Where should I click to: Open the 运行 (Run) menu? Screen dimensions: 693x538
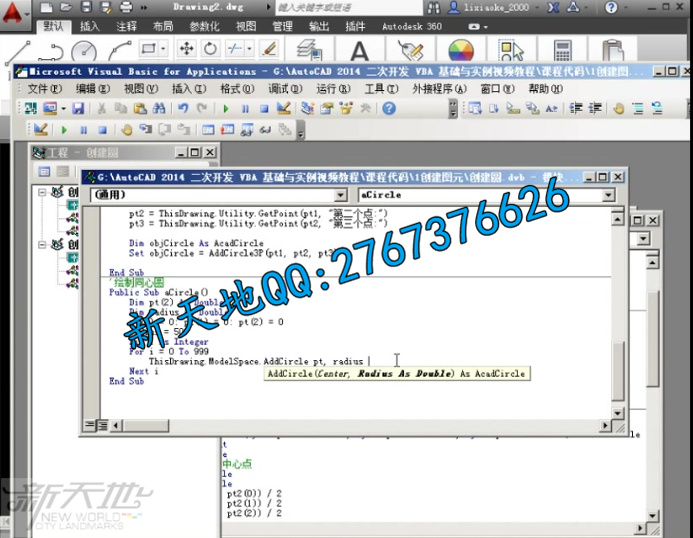click(x=333, y=89)
